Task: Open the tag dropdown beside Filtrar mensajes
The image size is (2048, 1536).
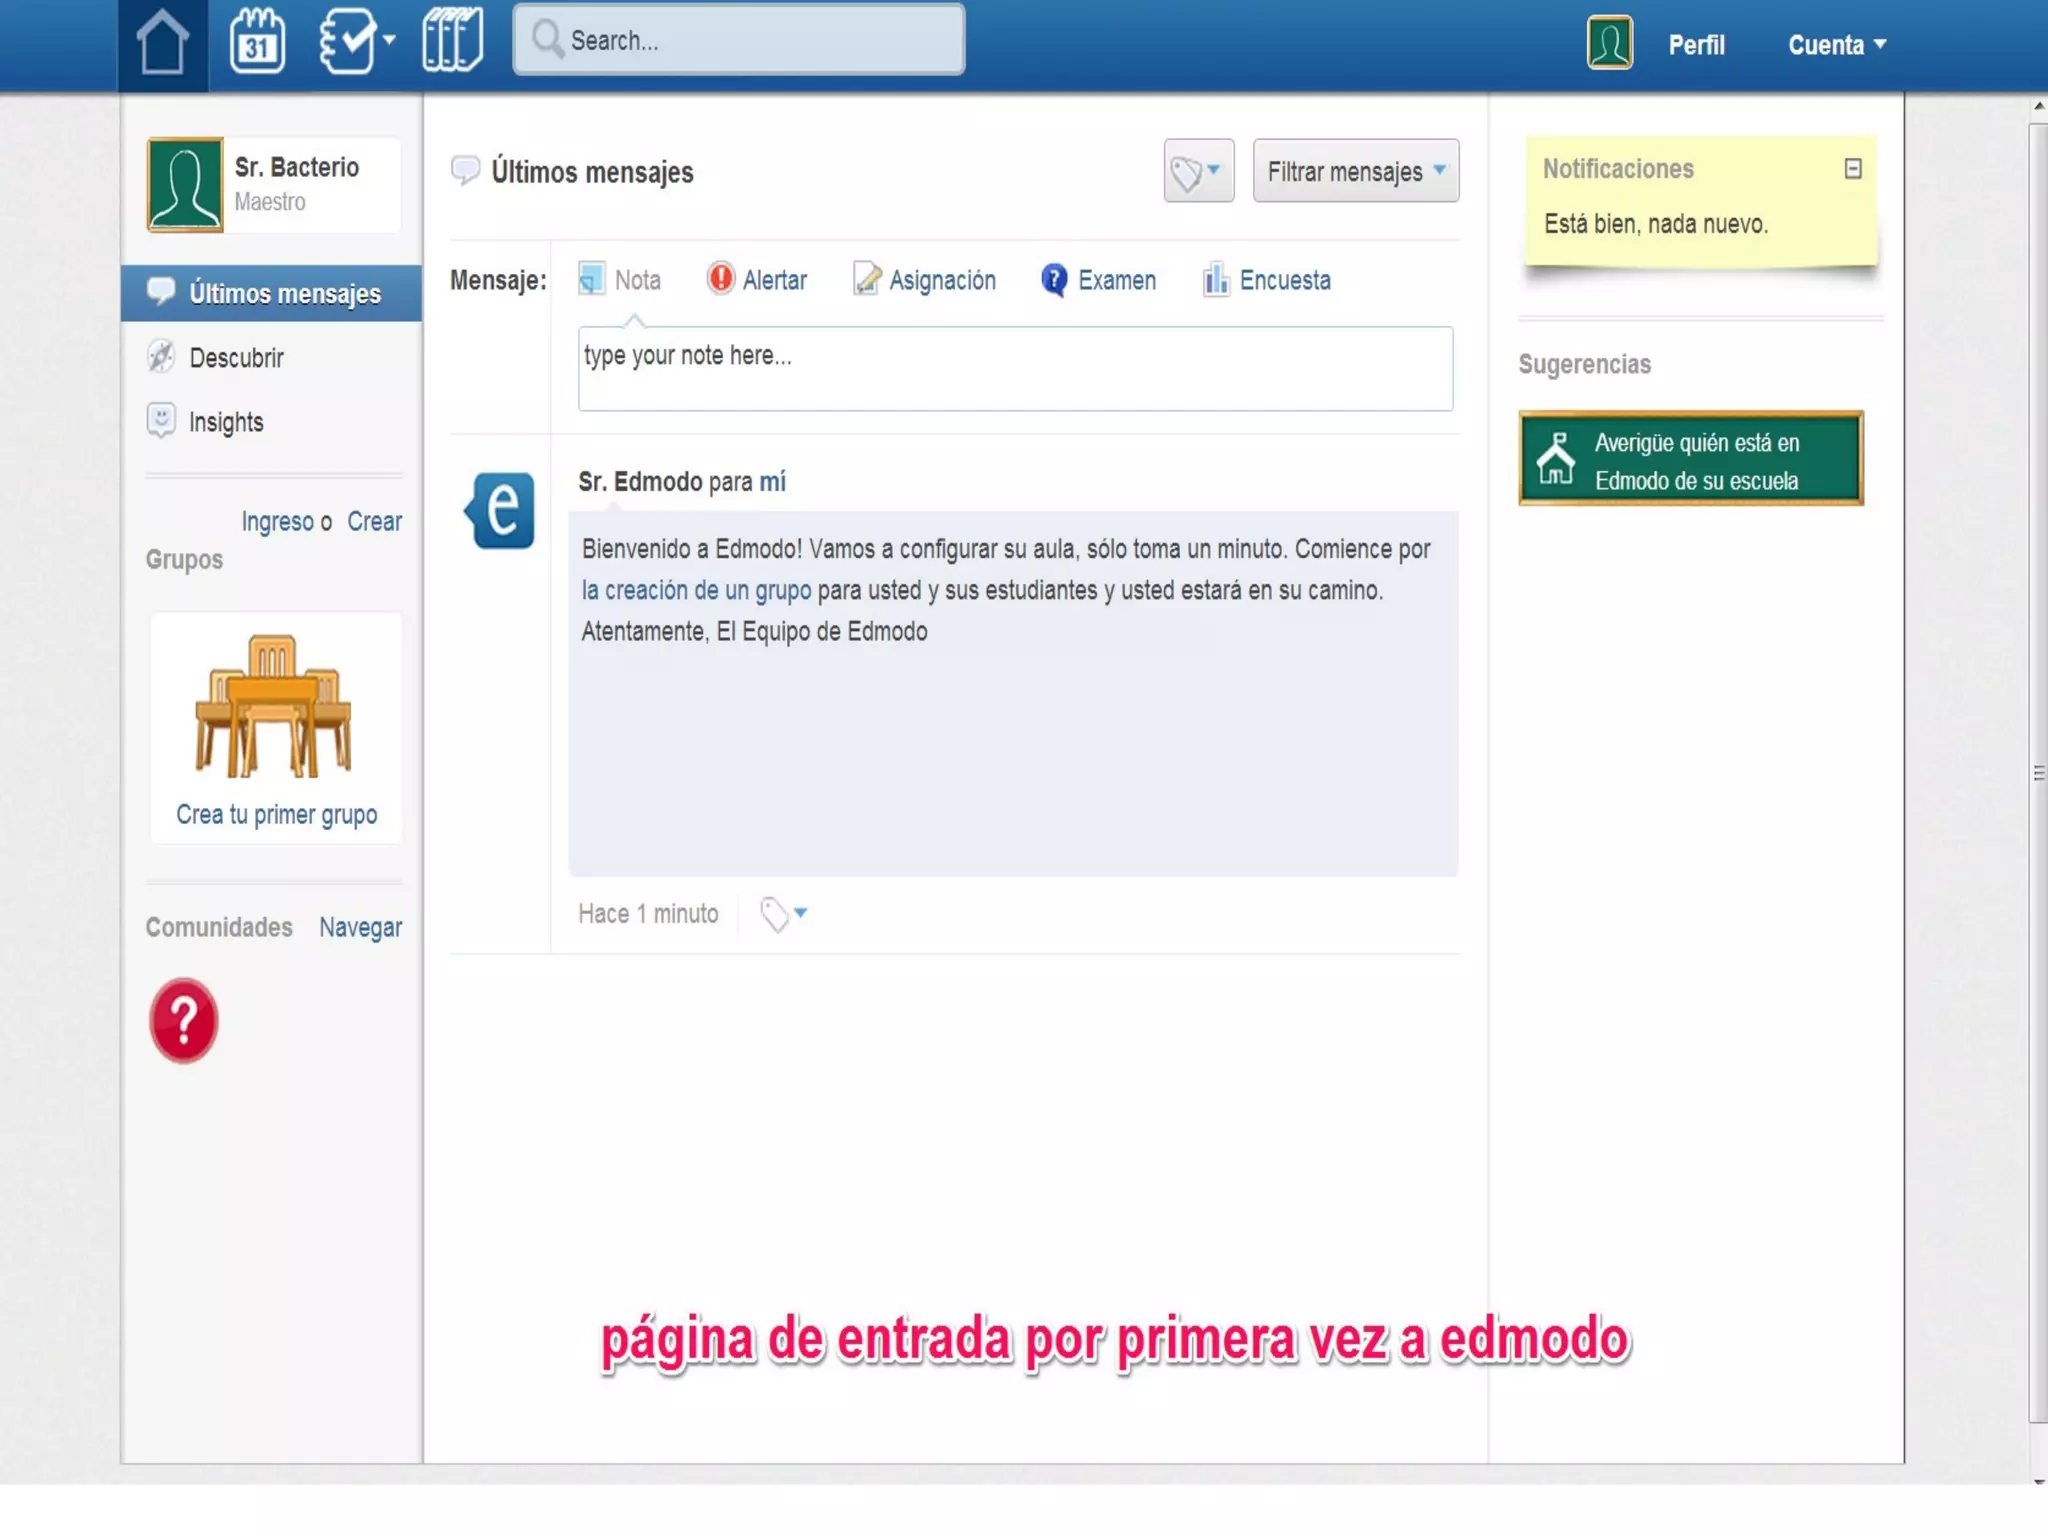Action: click(1198, 172)
